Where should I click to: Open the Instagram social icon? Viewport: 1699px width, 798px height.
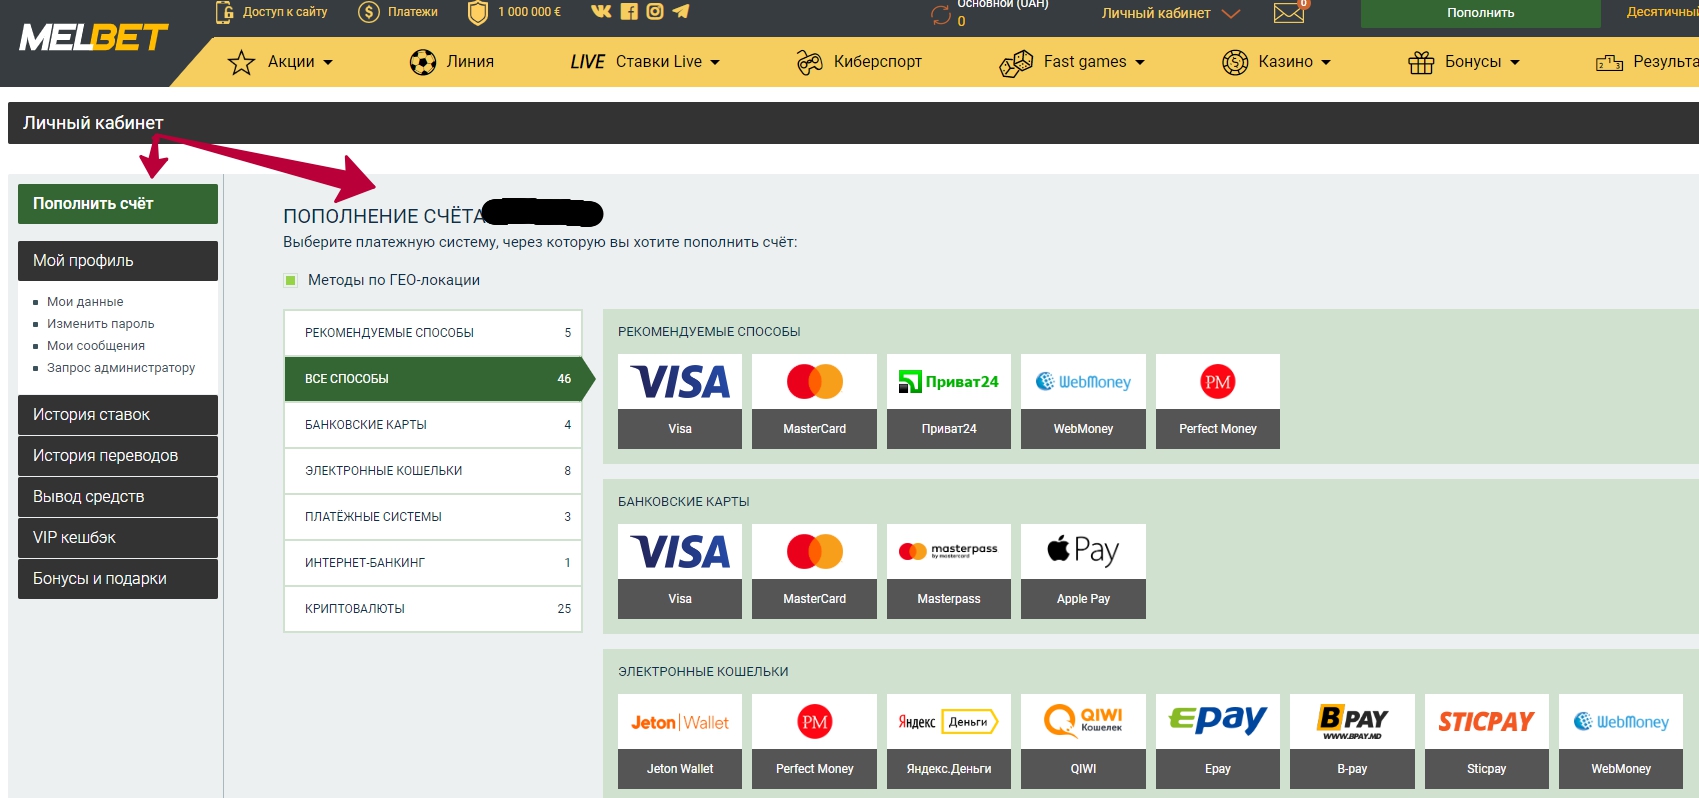[655, 12]
